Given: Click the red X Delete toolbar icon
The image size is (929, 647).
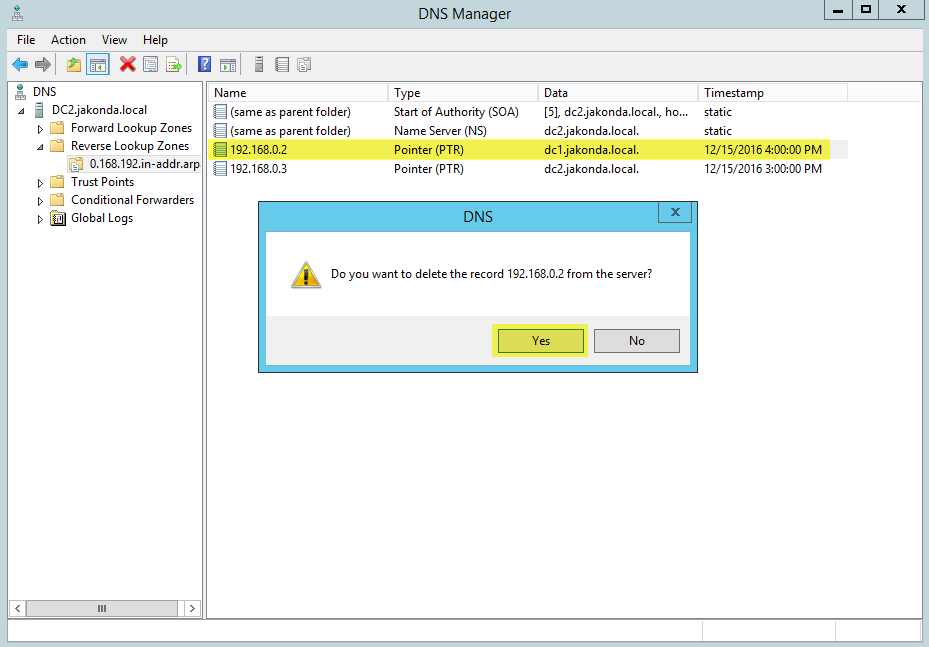Looking at the screenshot, I should pyautogui.click(x=127, y=65).
